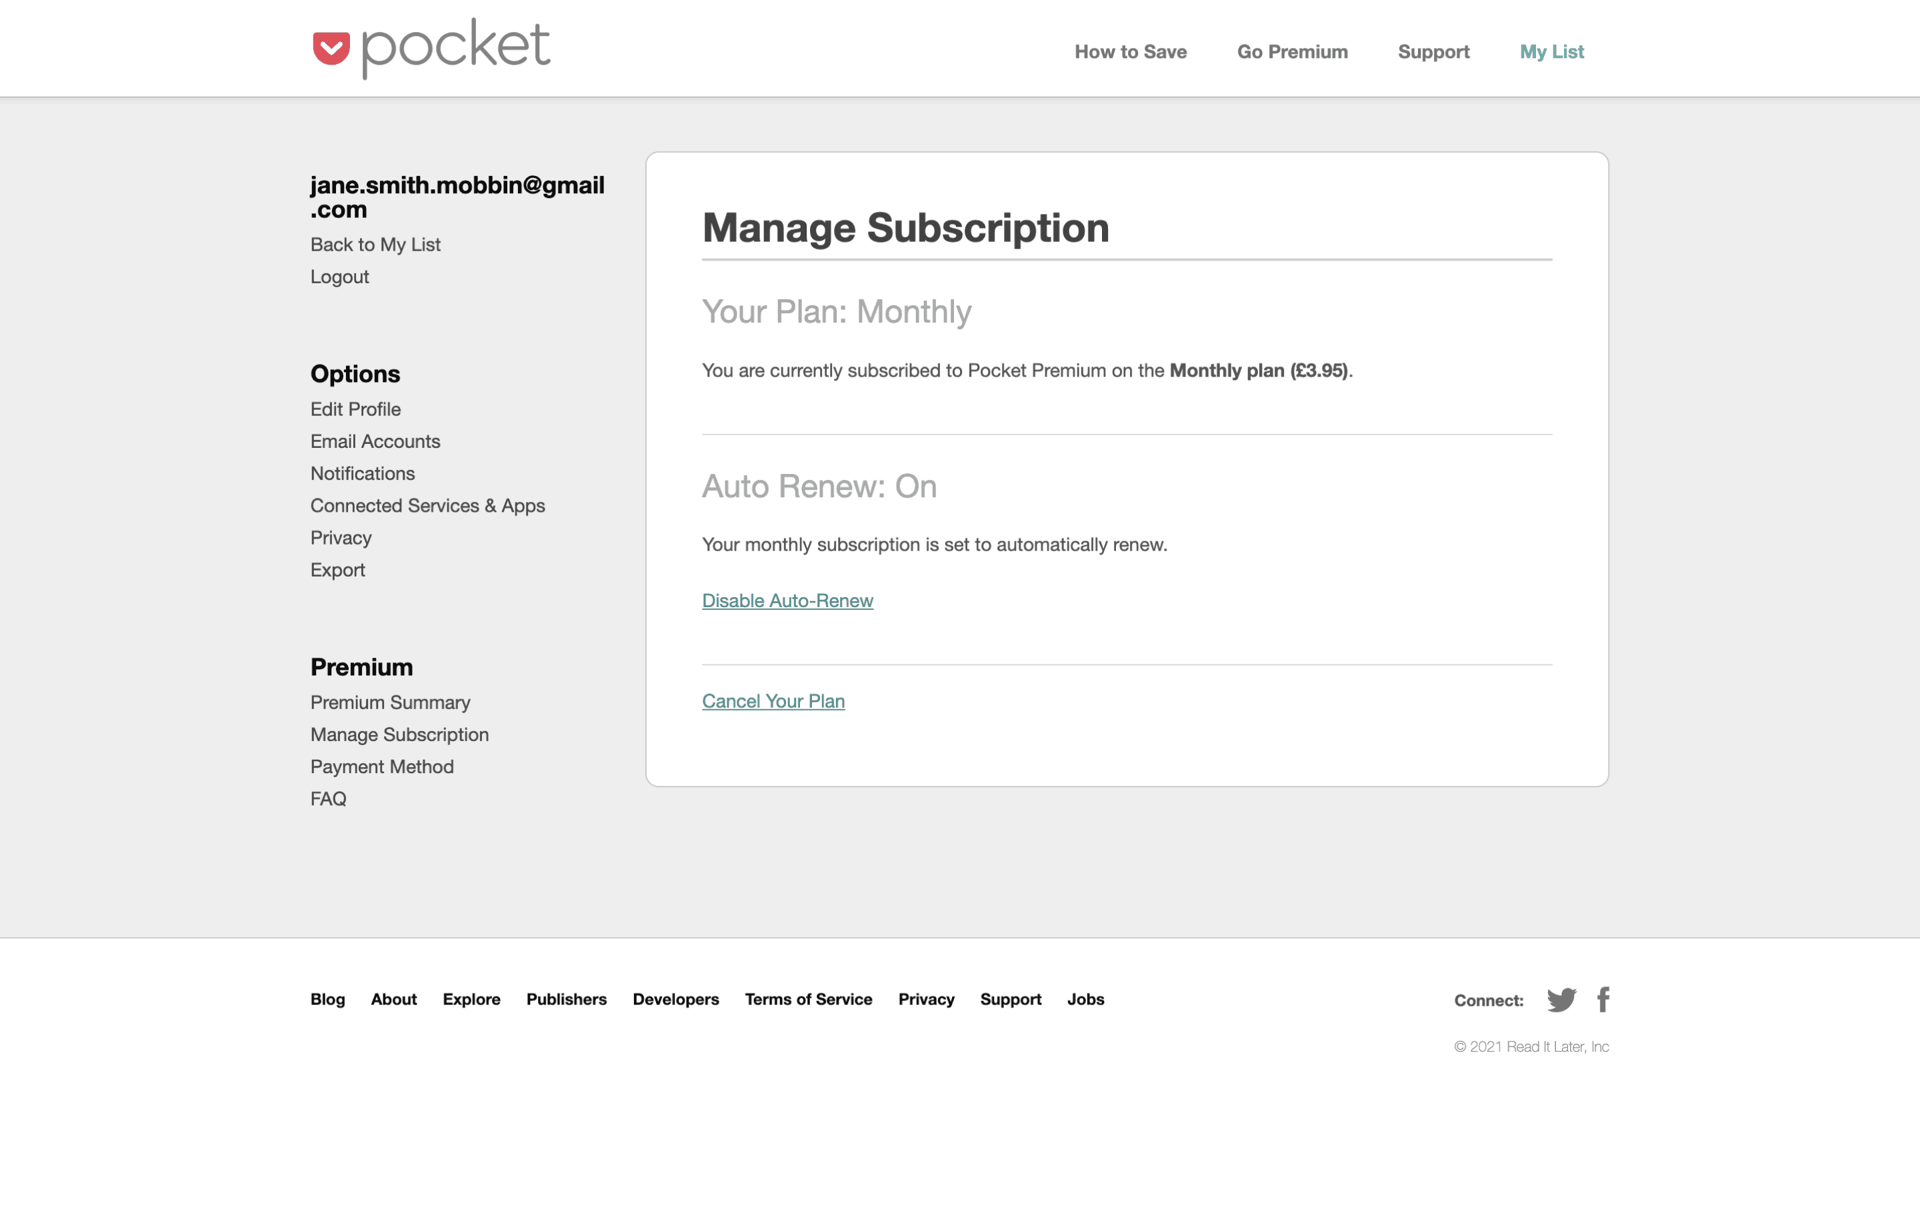
Task: Click Disable Auto-Renew link
Action: pyautogui.click(x=787, y=601)
